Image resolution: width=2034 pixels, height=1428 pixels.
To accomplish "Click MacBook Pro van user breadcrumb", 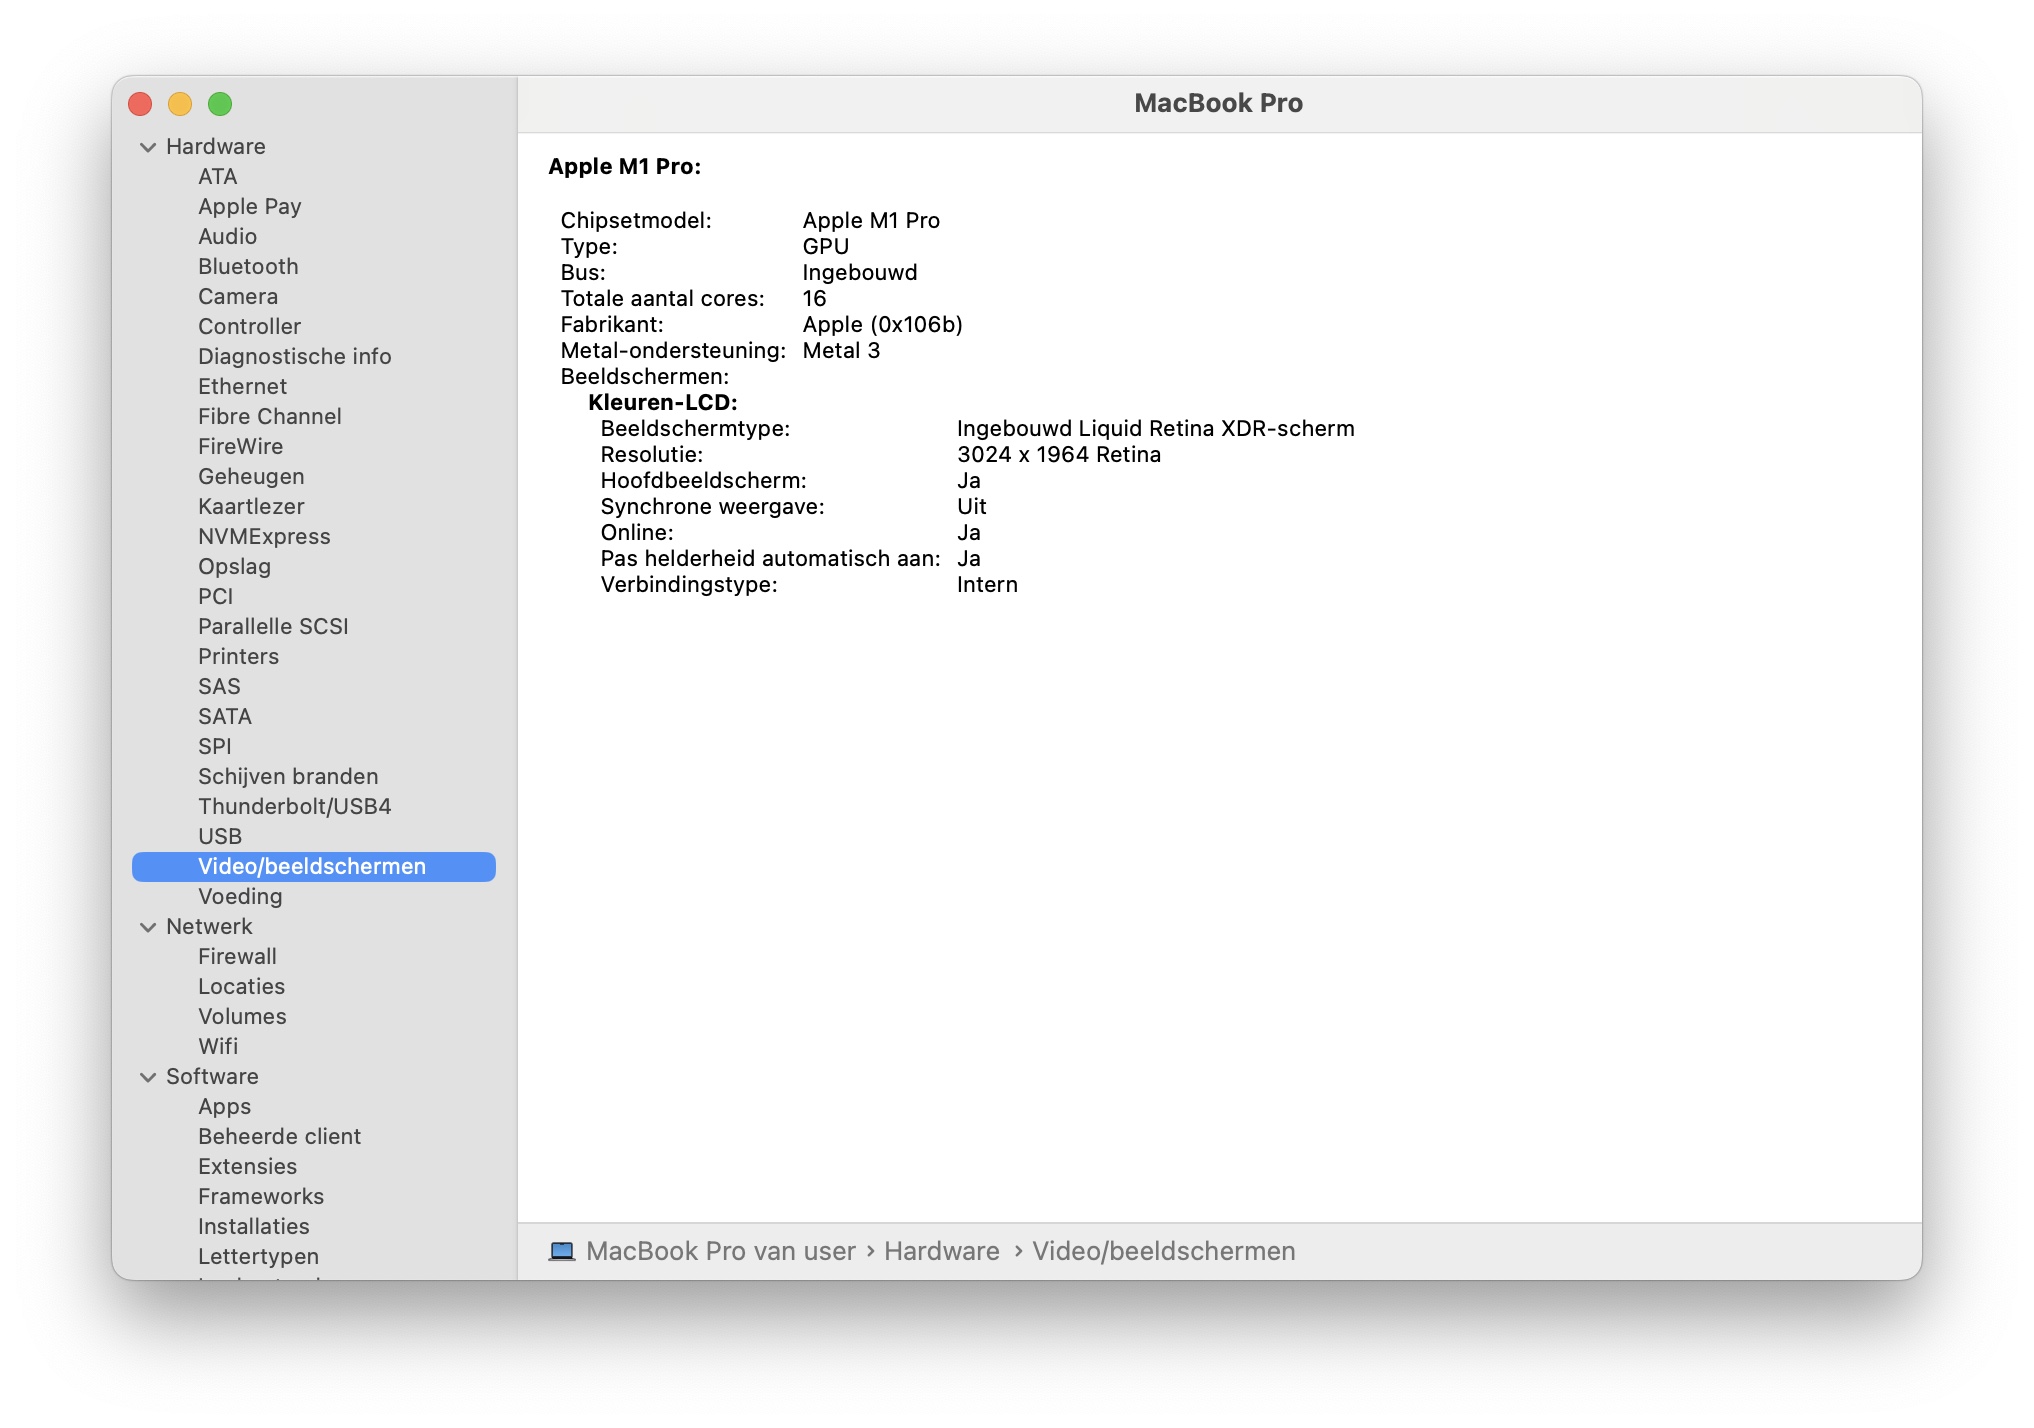I will [720, 1251].
